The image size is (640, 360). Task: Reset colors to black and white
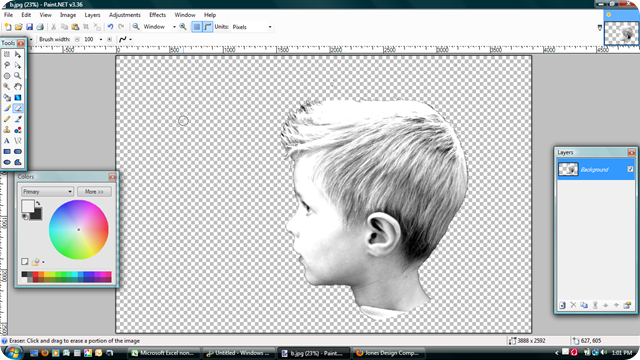click(x=25, y=216)
